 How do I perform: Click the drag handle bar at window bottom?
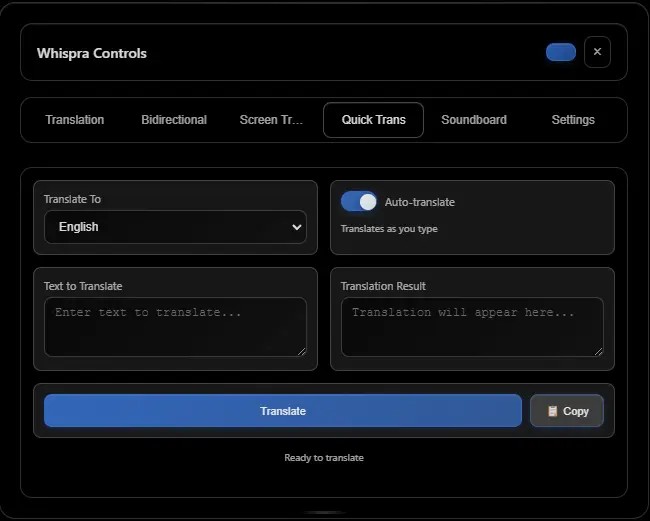324,512
